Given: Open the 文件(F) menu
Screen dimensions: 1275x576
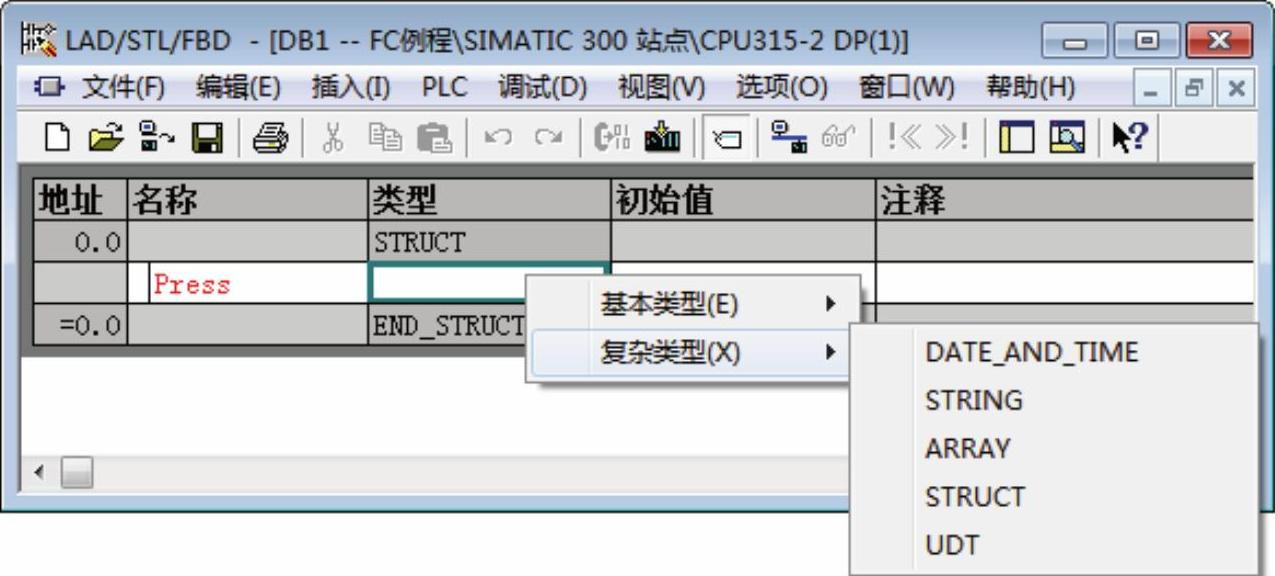Looking at the screenshot, I should click(124, 88).
